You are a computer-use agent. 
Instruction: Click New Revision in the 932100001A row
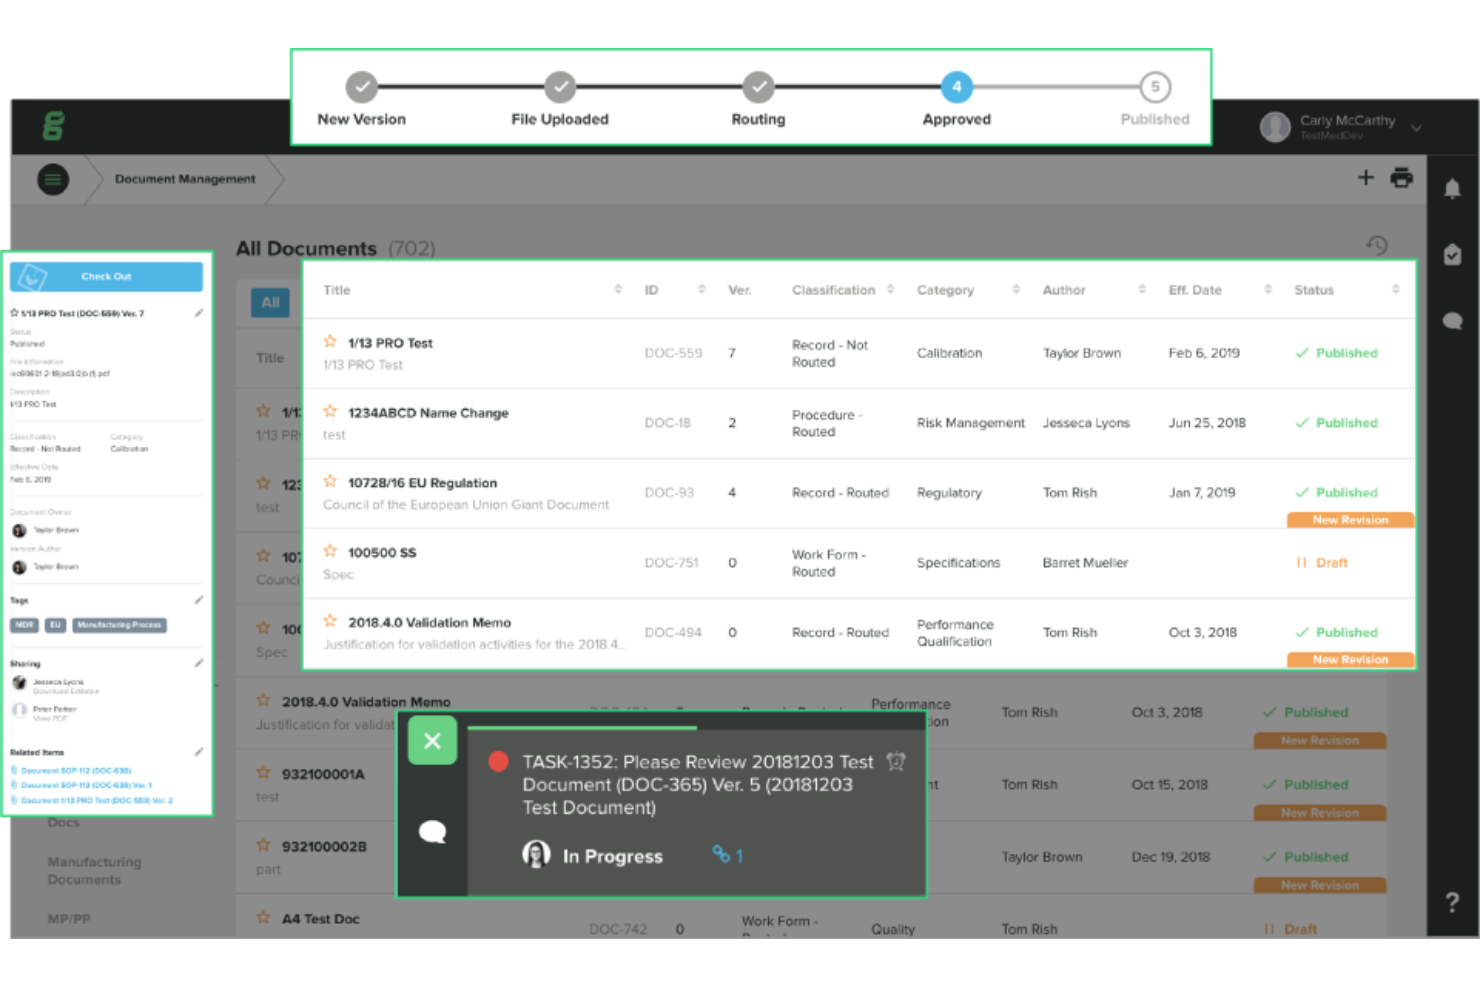click(1320, 813)
